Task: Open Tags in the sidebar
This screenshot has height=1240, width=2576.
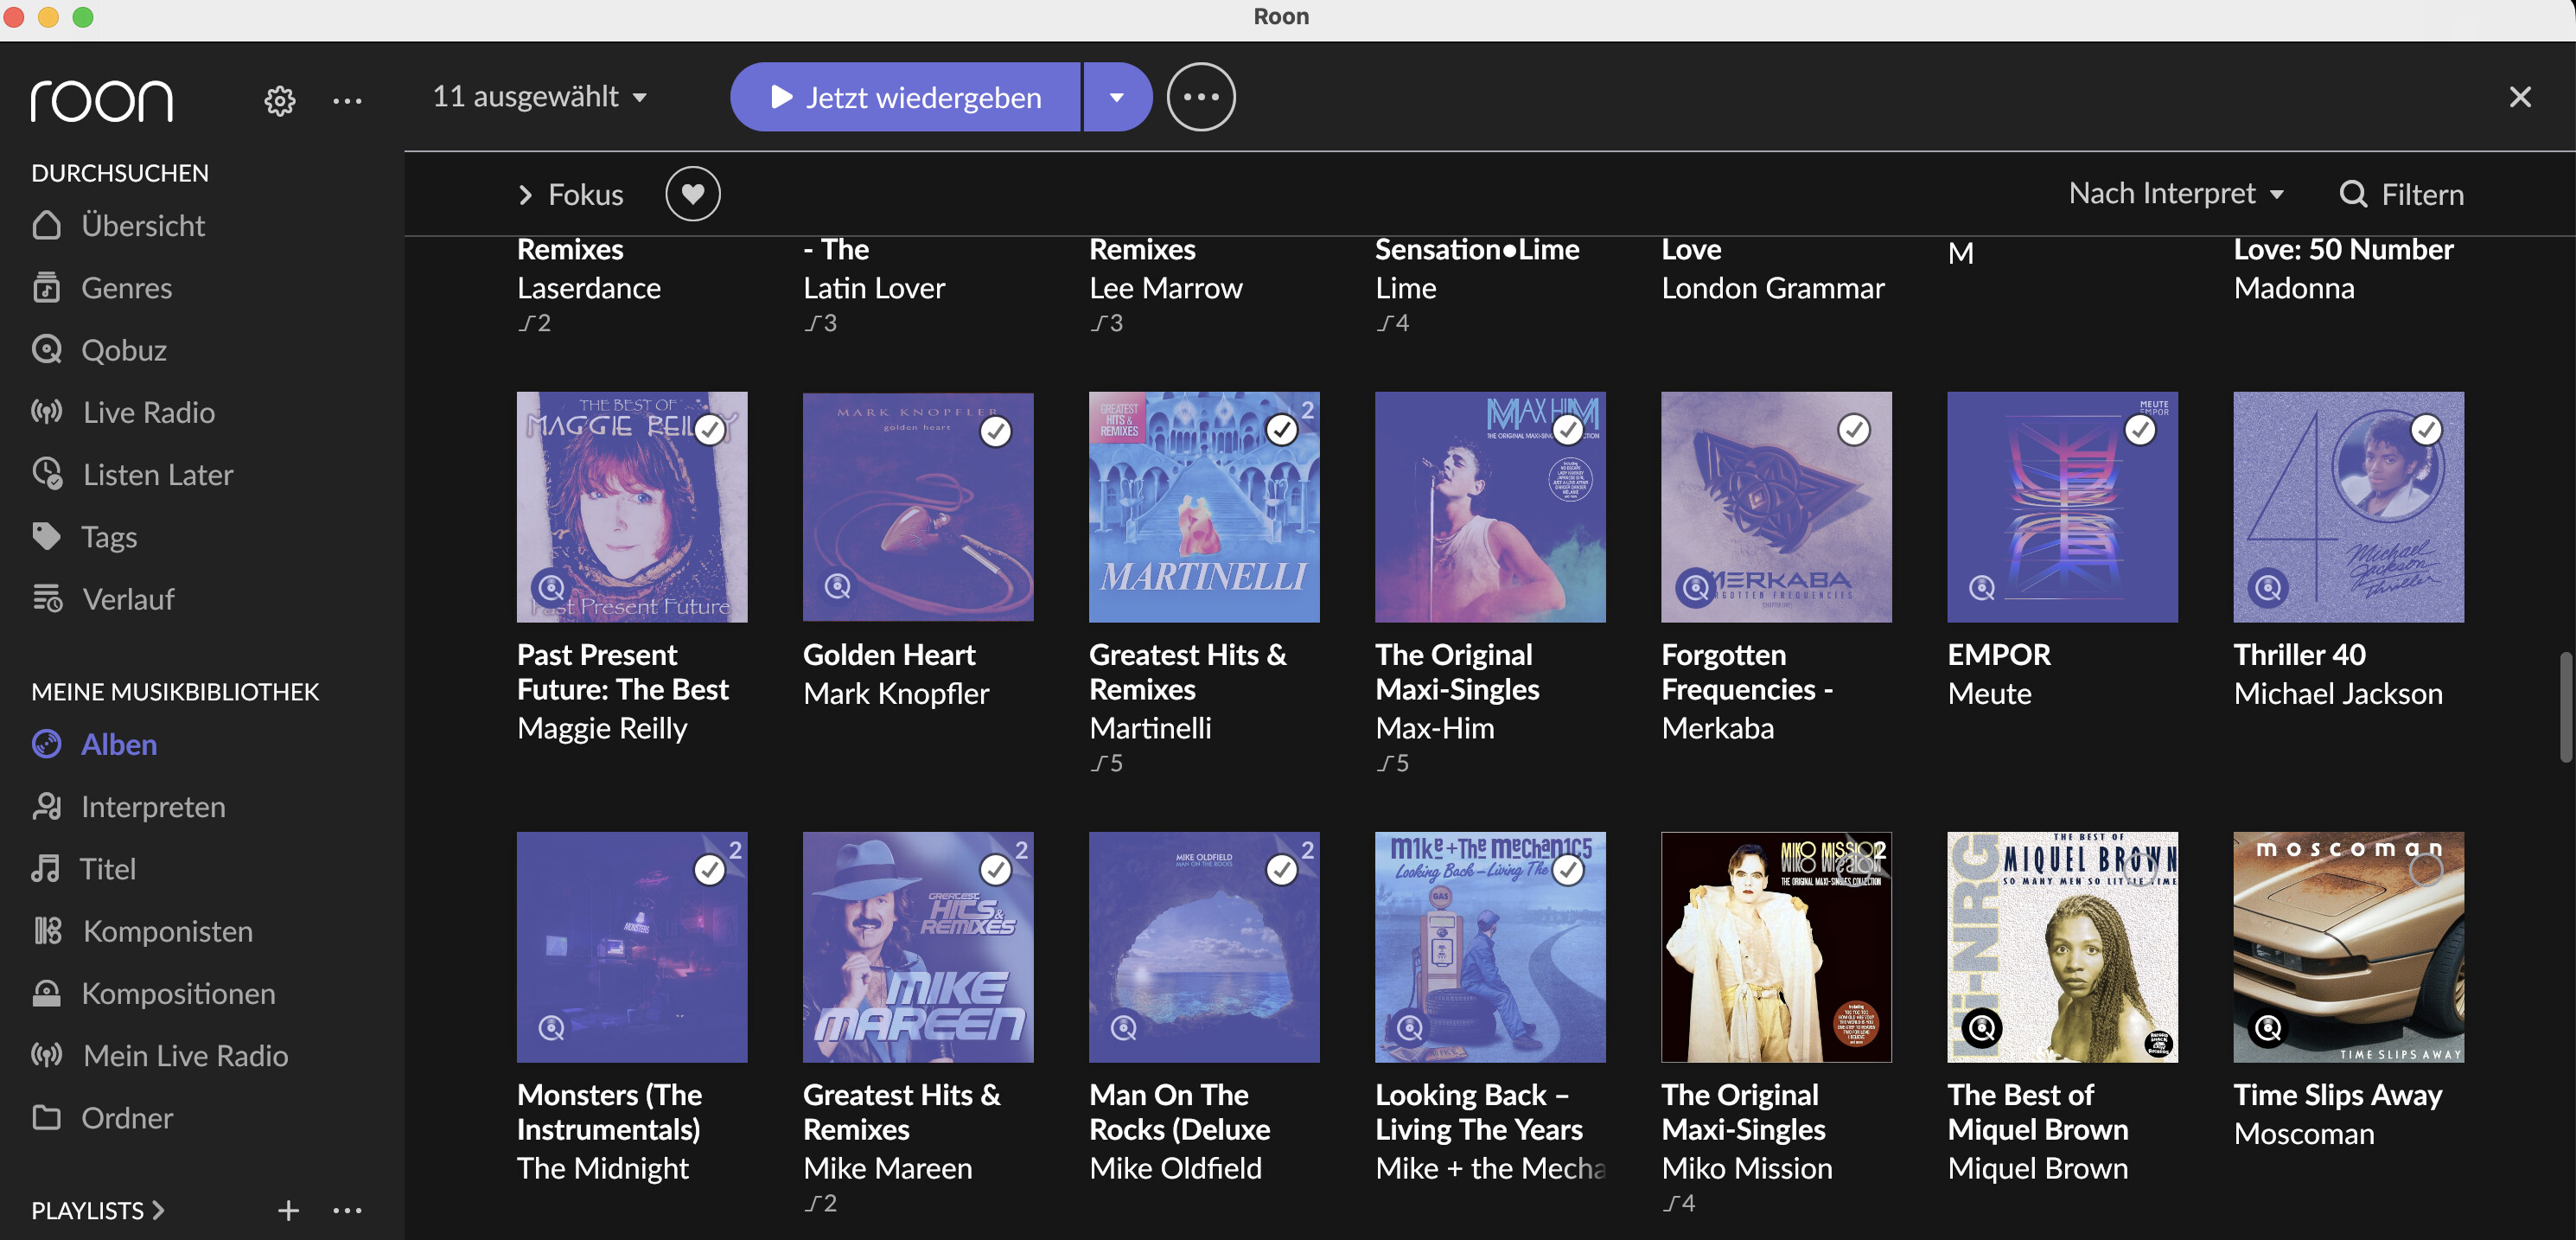Action: [108, 537]
